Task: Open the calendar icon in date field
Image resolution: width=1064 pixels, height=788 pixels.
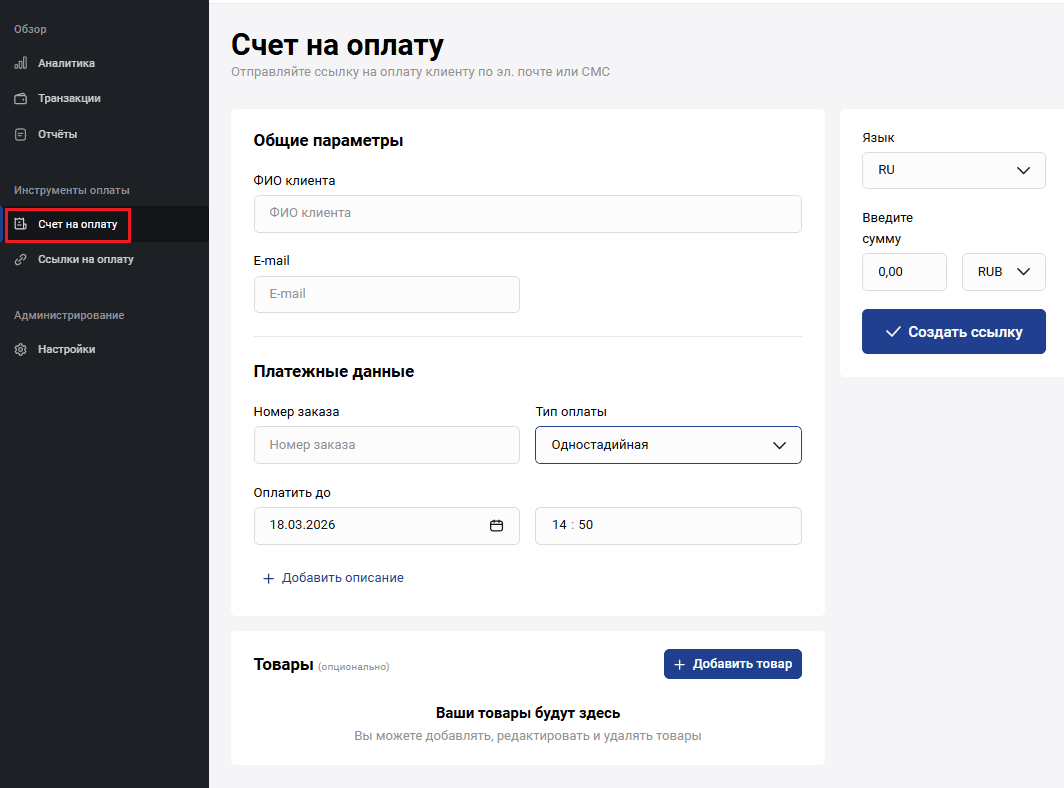Action: 496,526
